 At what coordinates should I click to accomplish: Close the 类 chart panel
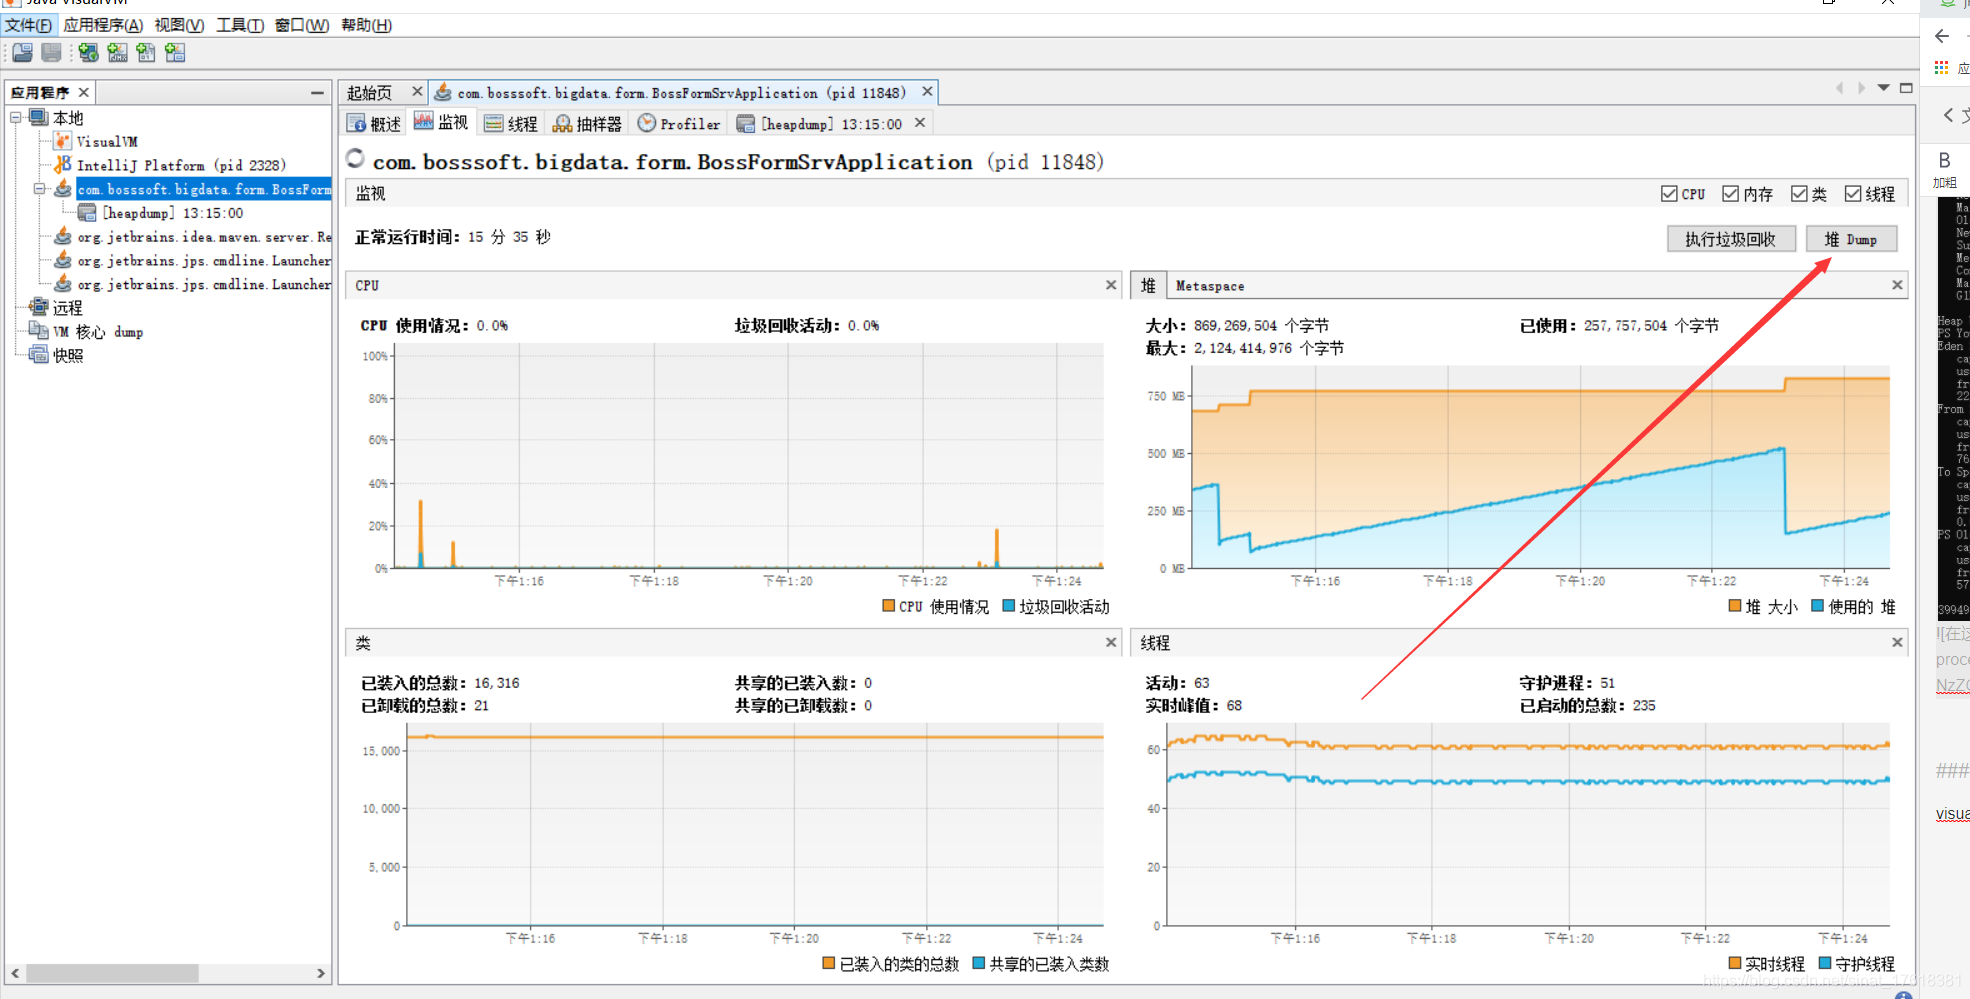tap(1111, 642)
